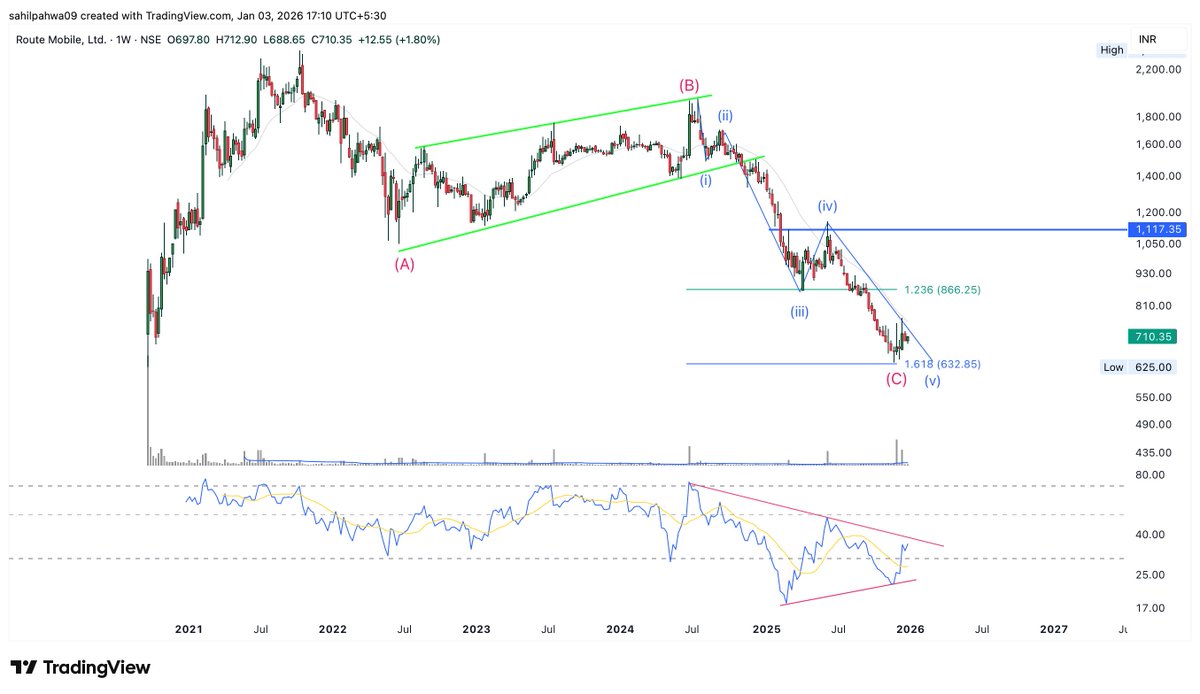Select the (B) wave label

click(689, 86)
